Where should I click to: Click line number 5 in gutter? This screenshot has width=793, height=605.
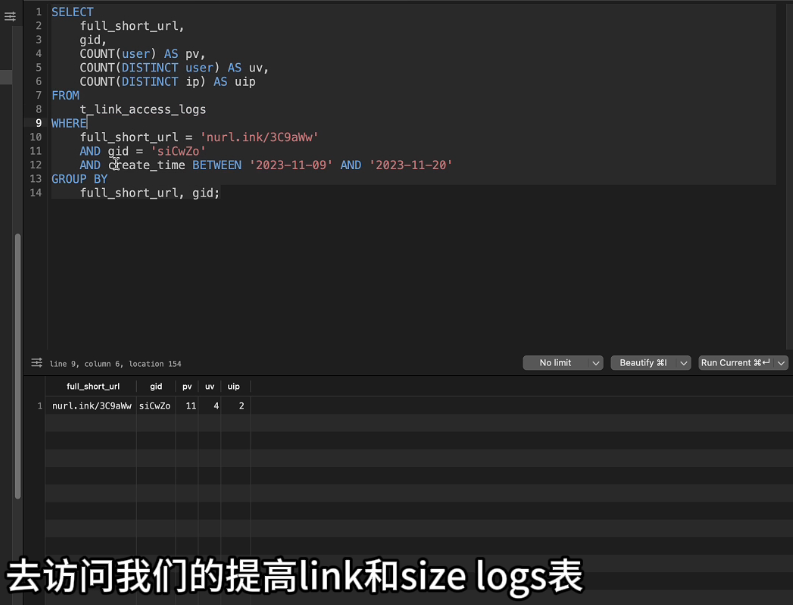(x=38, y=68)
